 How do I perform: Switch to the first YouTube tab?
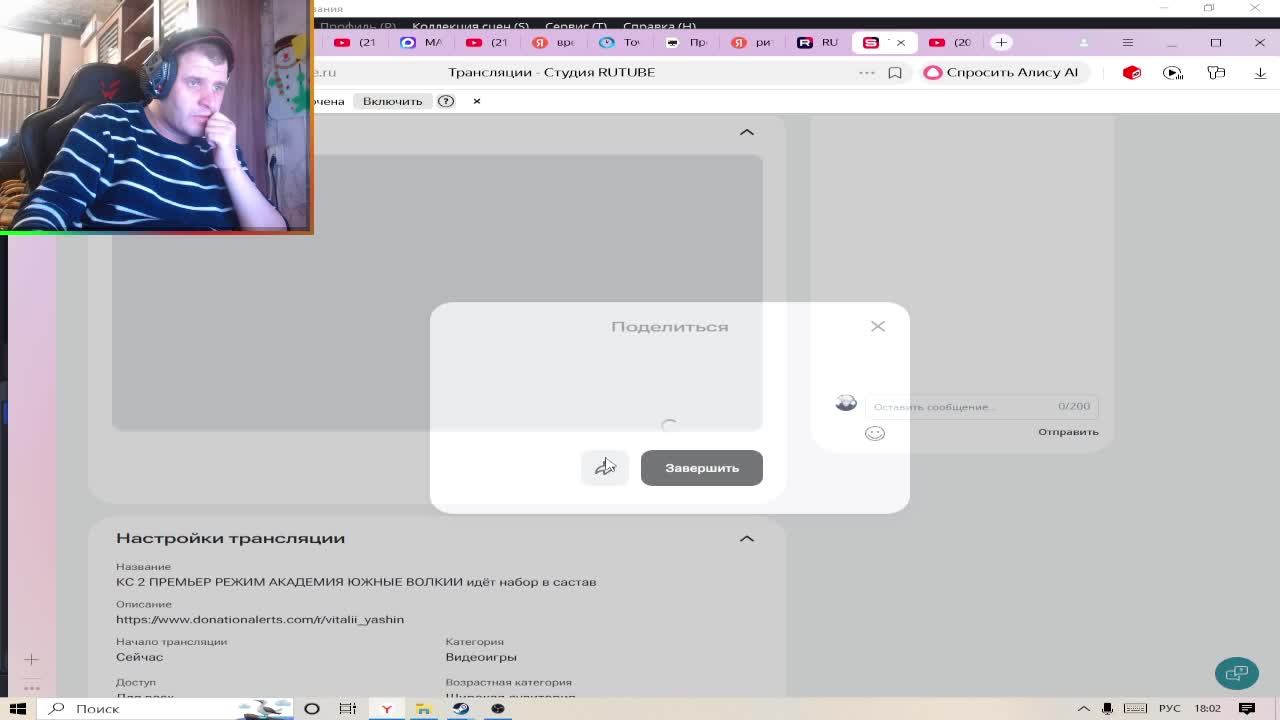355,42
